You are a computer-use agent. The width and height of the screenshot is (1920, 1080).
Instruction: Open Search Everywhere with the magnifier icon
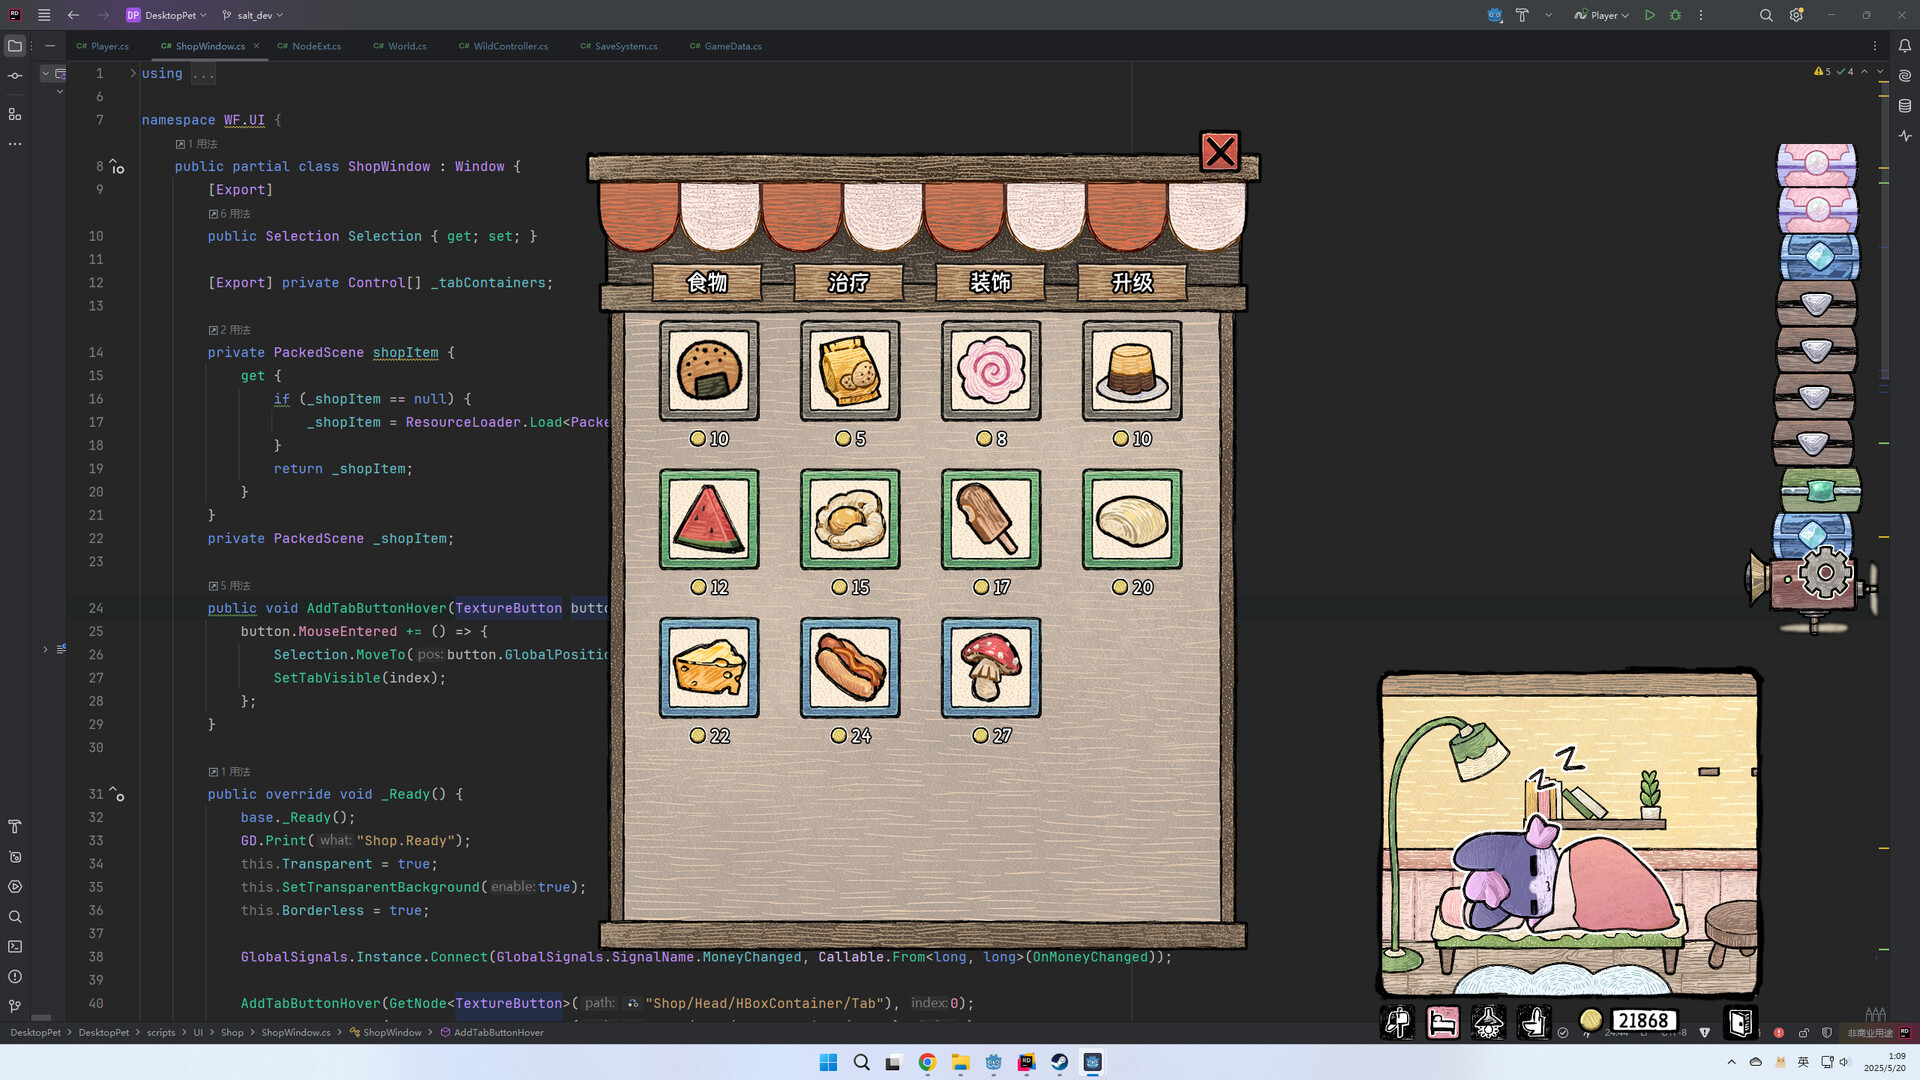point(1766,15)
